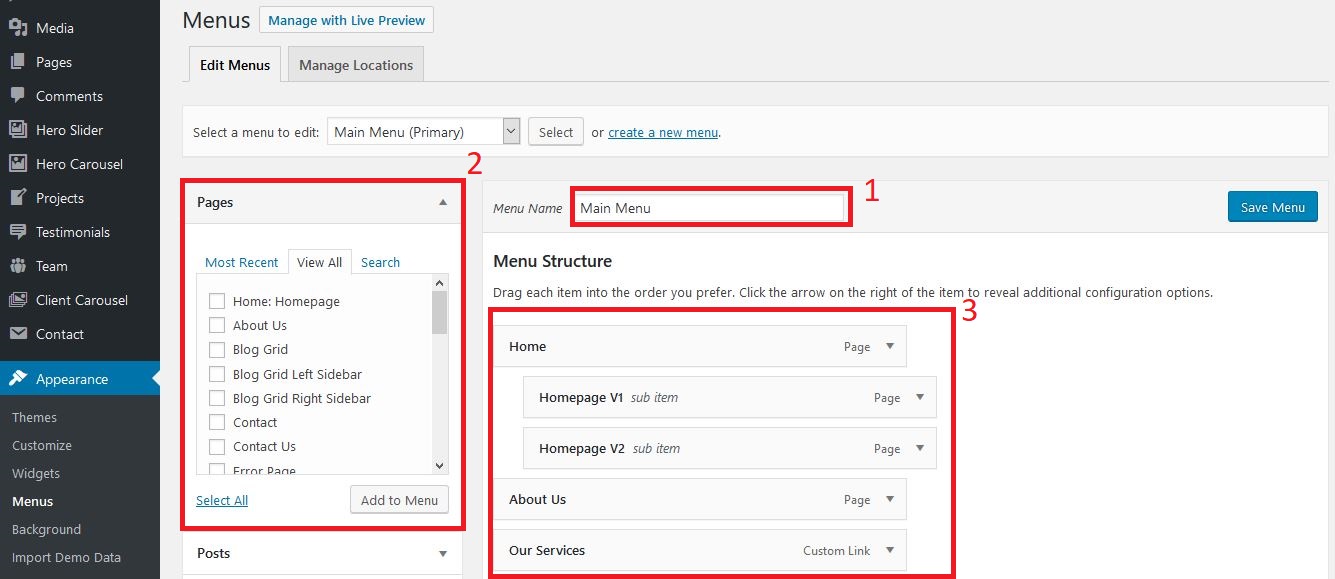The height and width of the screenshot is (579, 1335).
Task: Select the Most Recent pages tab
Action: (241, 262)
